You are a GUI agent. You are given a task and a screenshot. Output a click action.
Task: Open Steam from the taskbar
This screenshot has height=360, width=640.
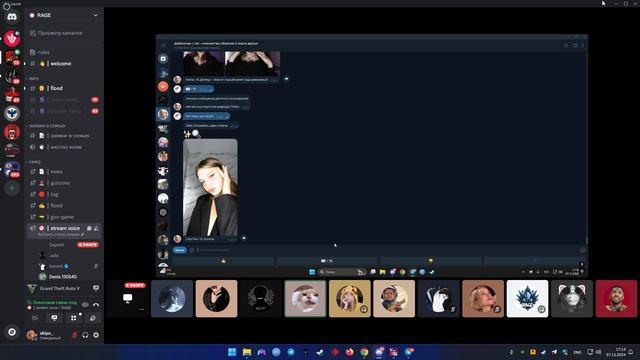(x=320, y=352)
